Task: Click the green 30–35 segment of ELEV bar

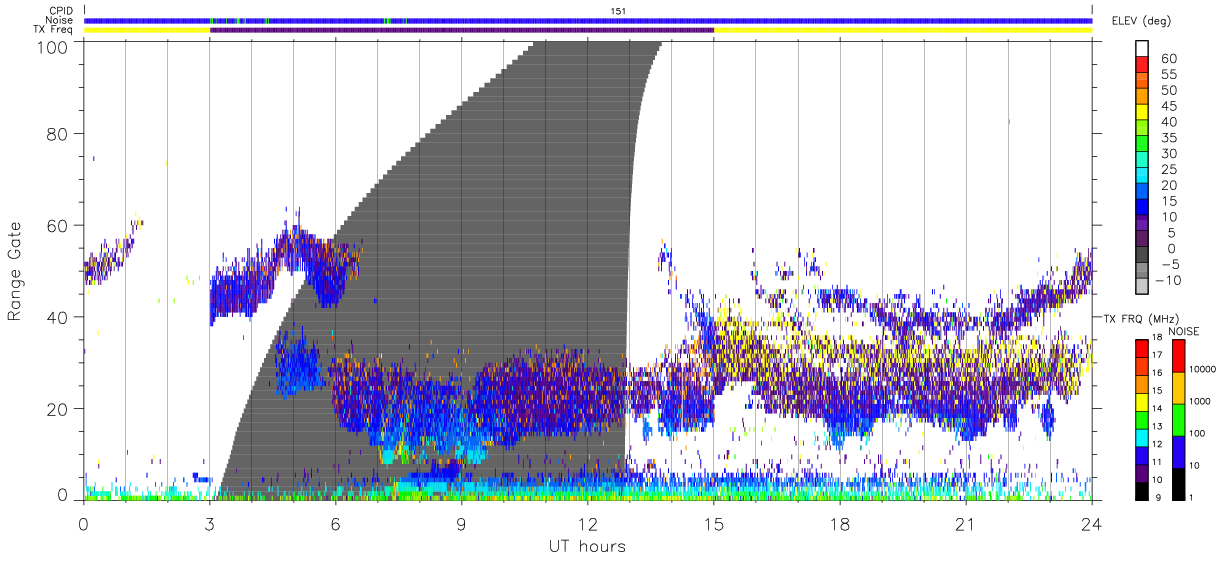Action: pos(1143,144)
